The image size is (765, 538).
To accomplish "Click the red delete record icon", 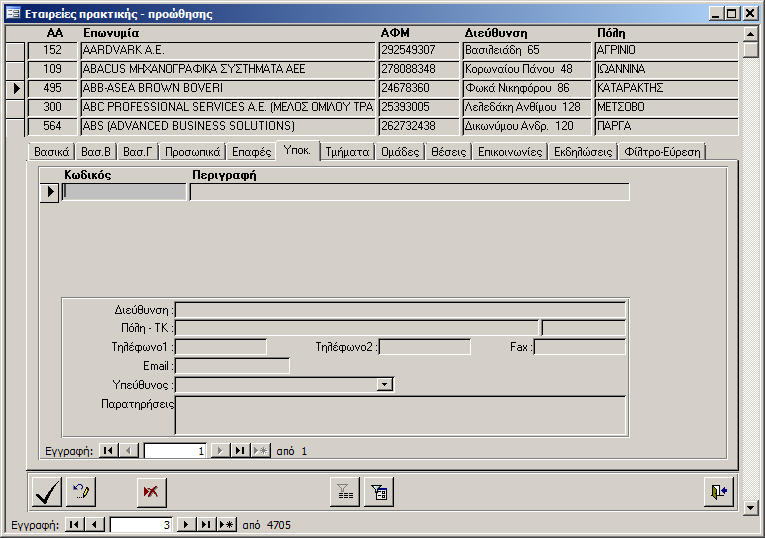I will click(x=152, y=492).
